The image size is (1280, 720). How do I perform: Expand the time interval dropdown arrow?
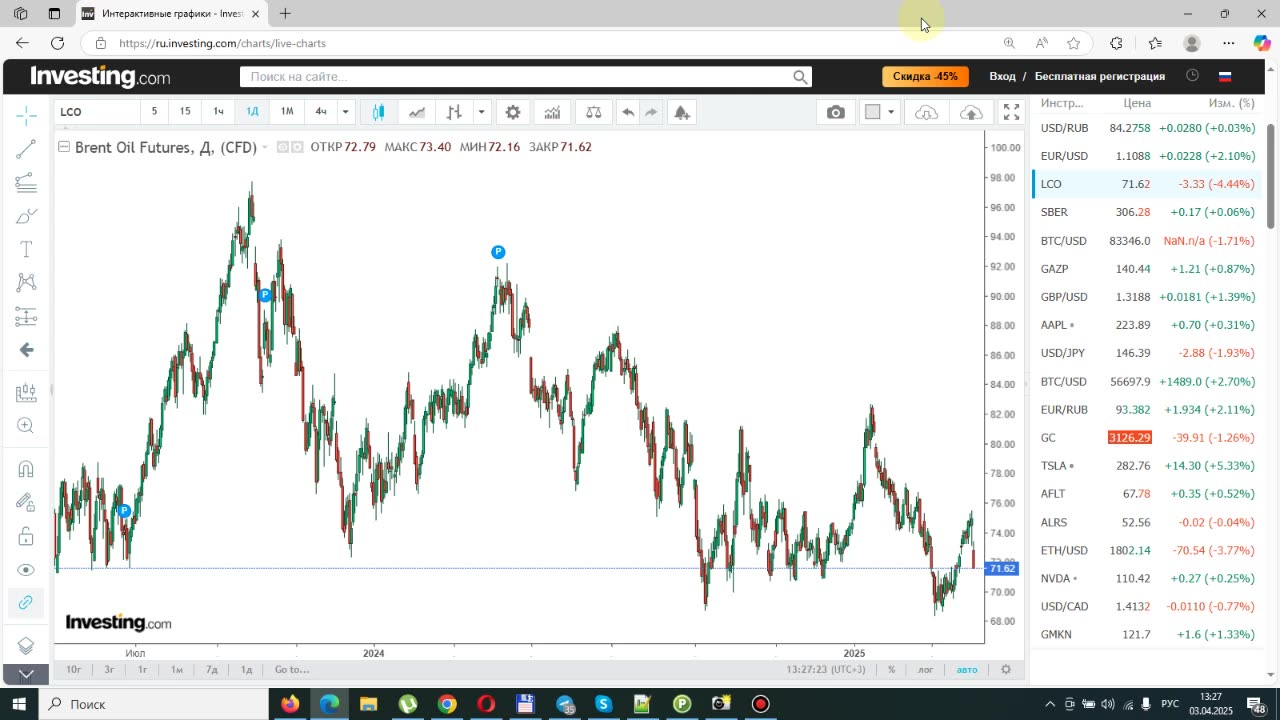point(345,112)
